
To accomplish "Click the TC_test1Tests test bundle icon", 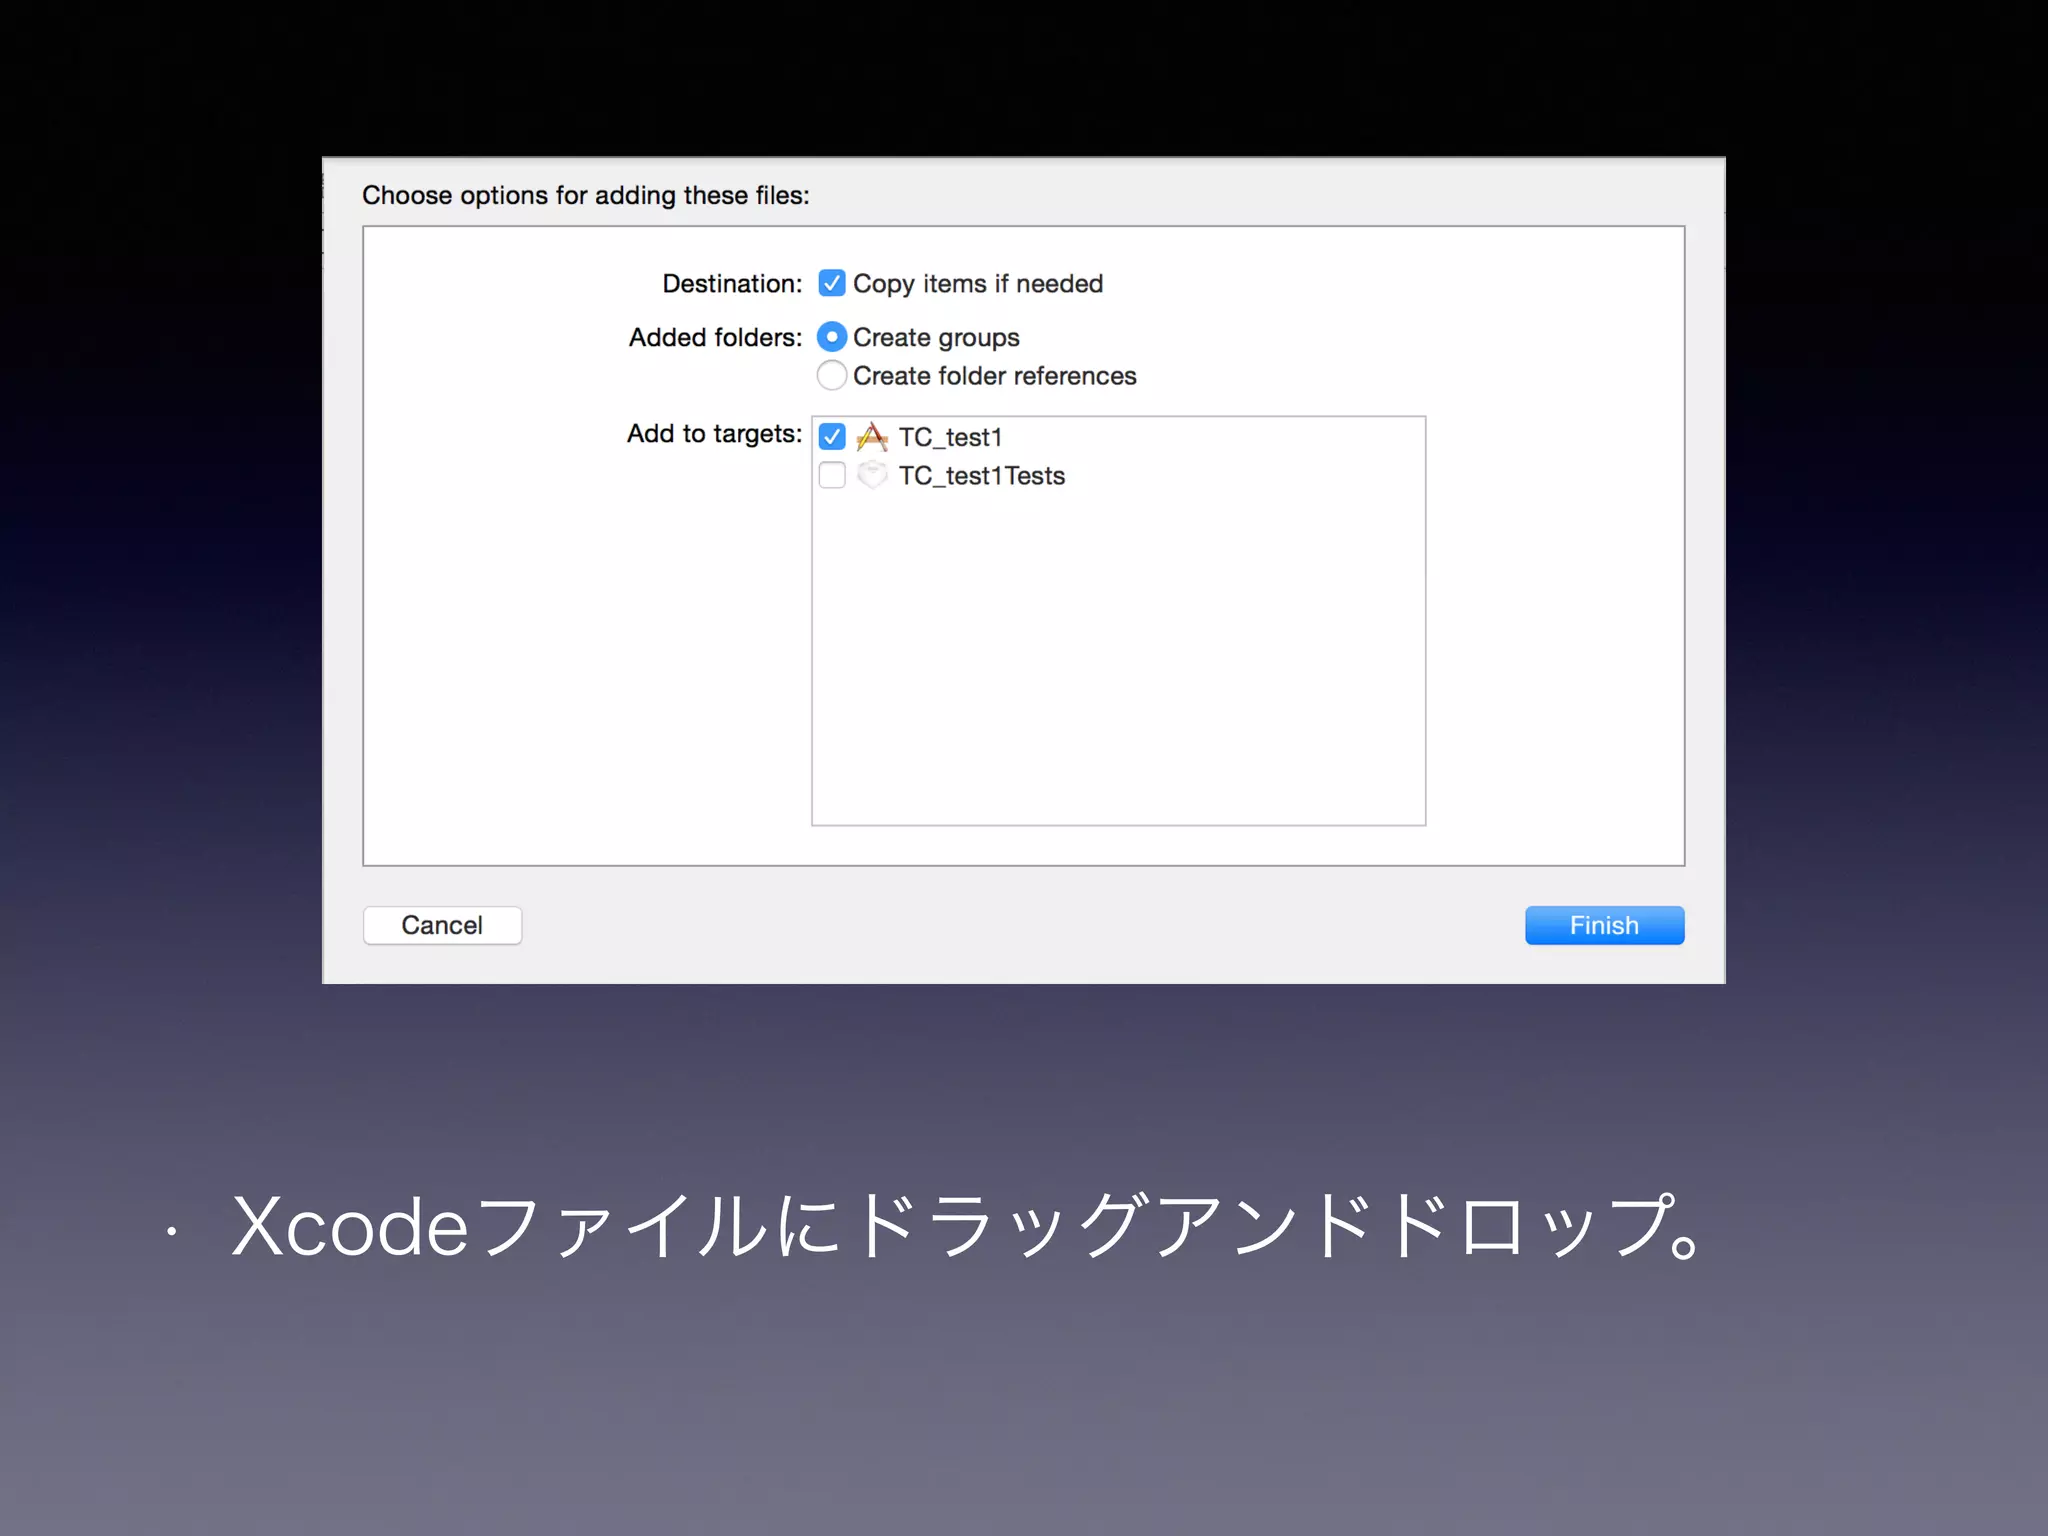I will (x=872, y=475).
